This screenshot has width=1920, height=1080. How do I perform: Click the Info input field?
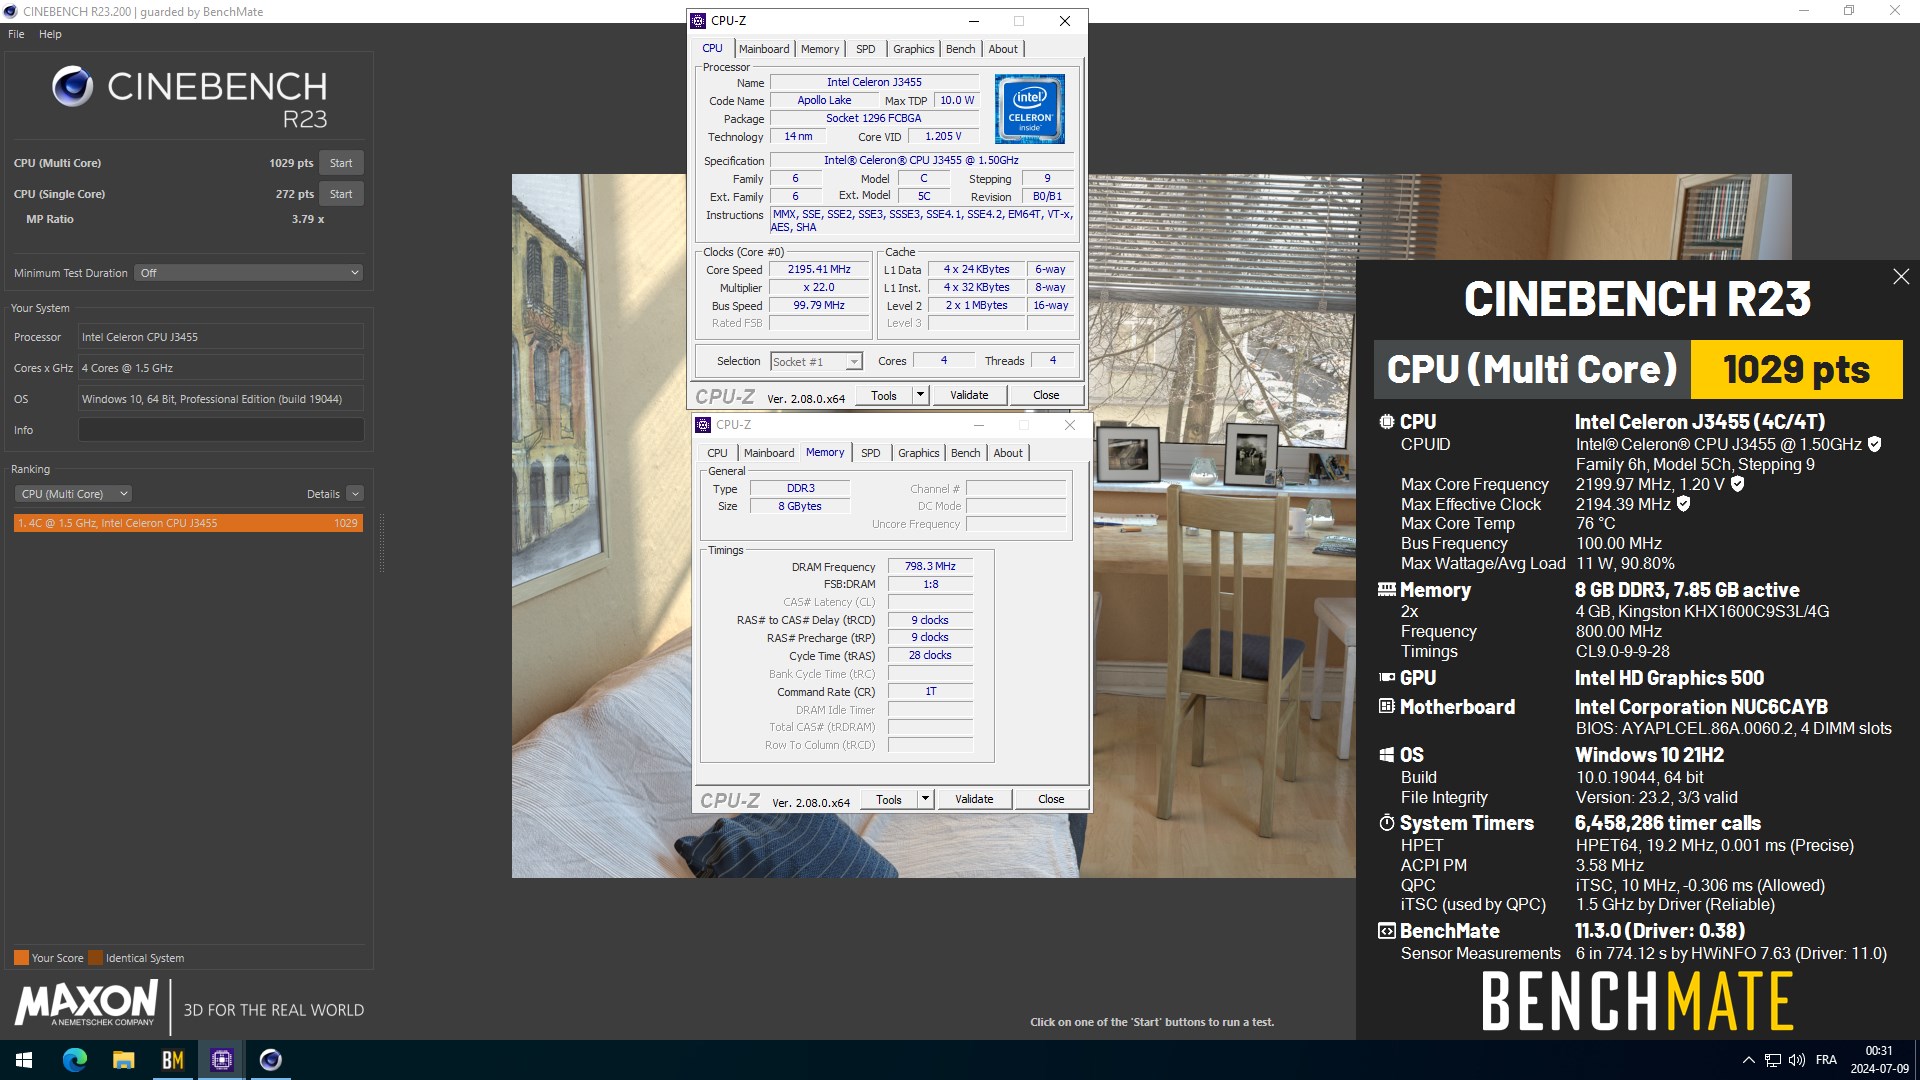click(221, 430)
